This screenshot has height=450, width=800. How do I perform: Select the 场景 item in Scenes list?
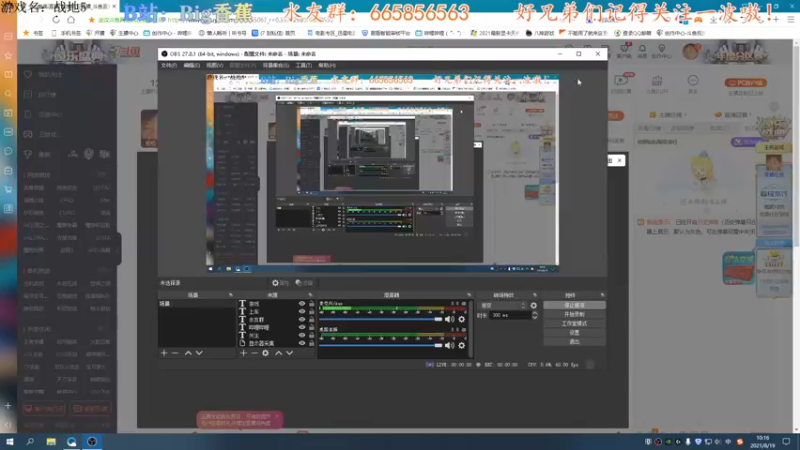[196, 304]
